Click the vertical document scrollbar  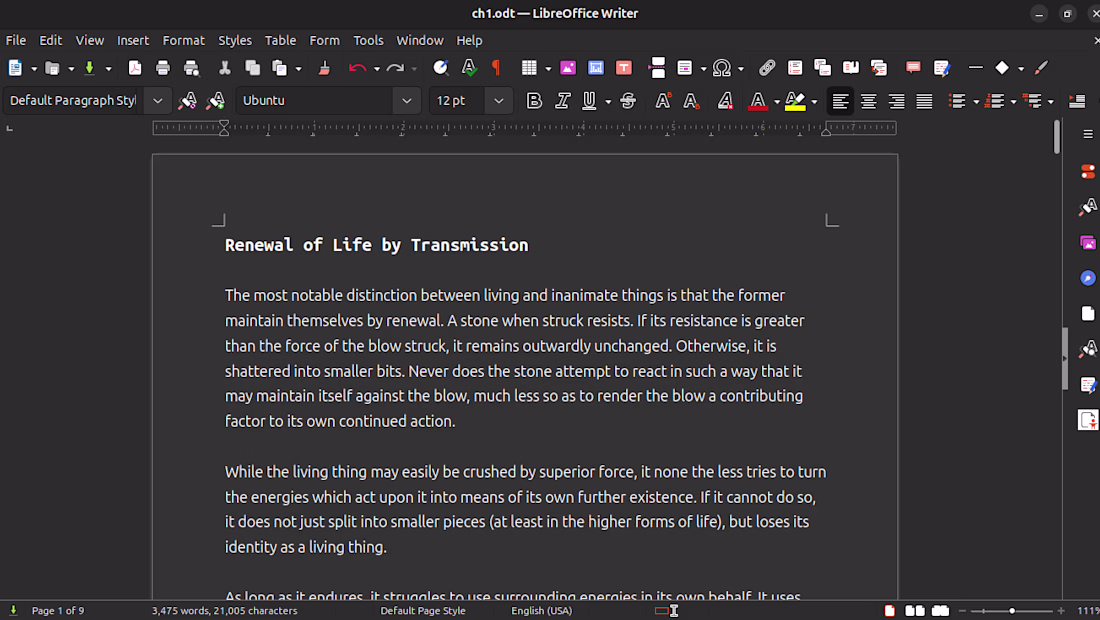click(x=1057, y=137)
